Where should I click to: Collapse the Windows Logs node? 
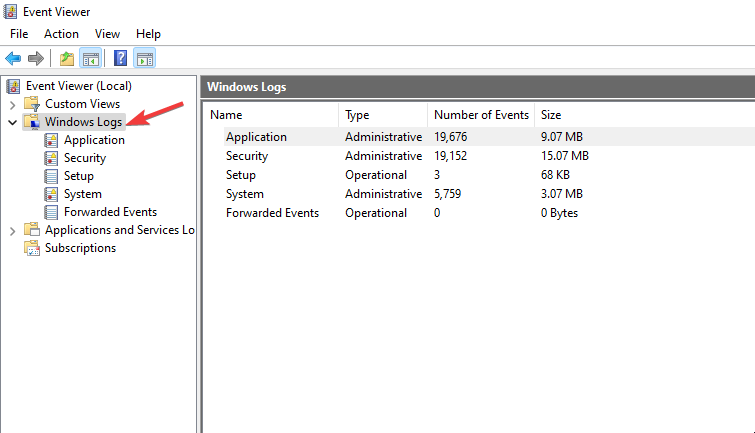click(x=12, y=122)
